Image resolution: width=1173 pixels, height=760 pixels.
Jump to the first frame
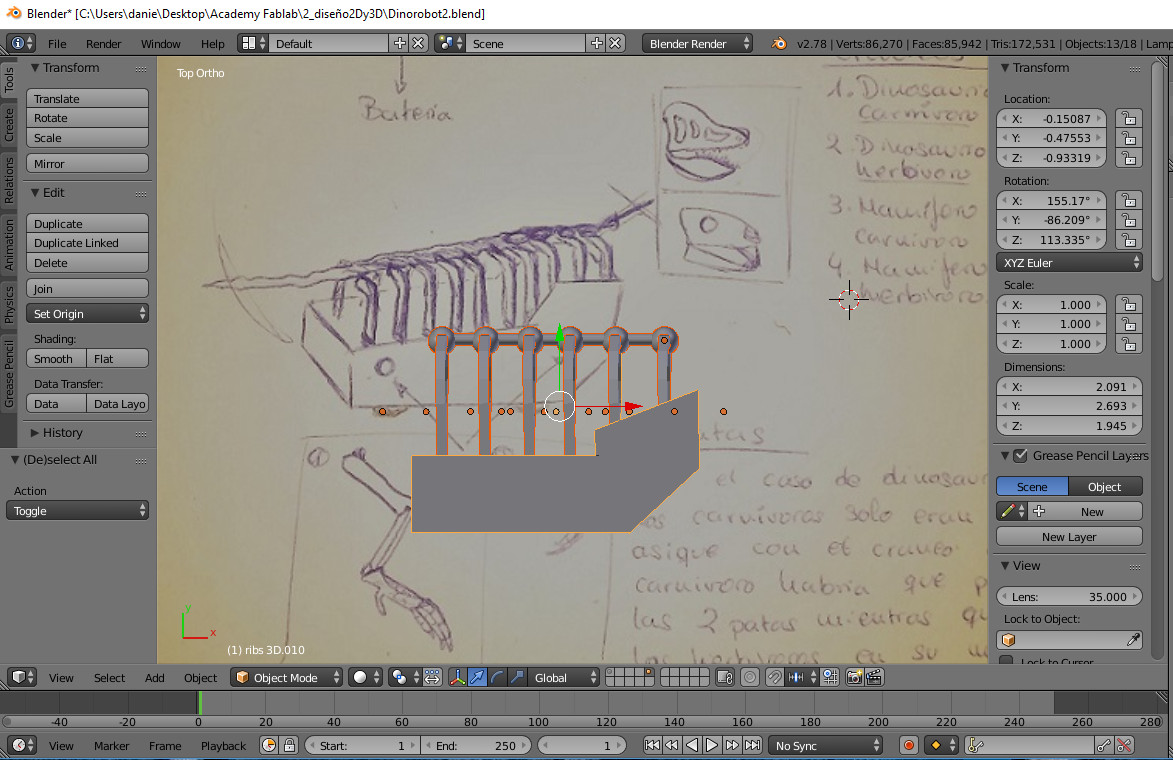click(652, 745)
